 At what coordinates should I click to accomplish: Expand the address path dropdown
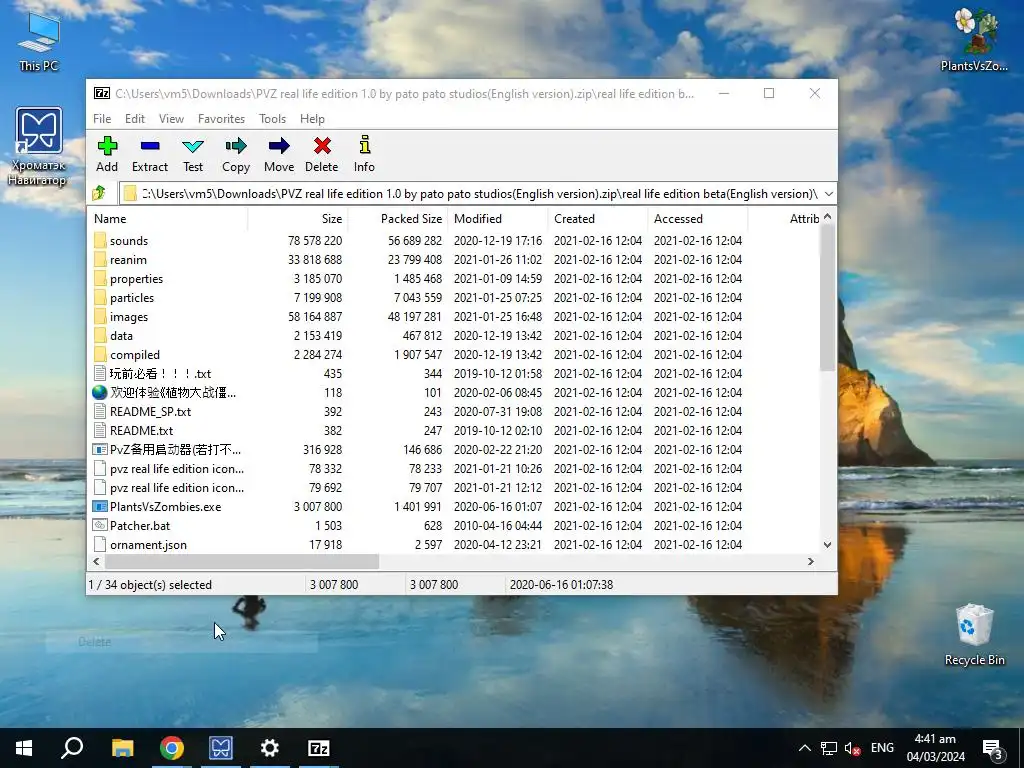click(x=829, y=193)
